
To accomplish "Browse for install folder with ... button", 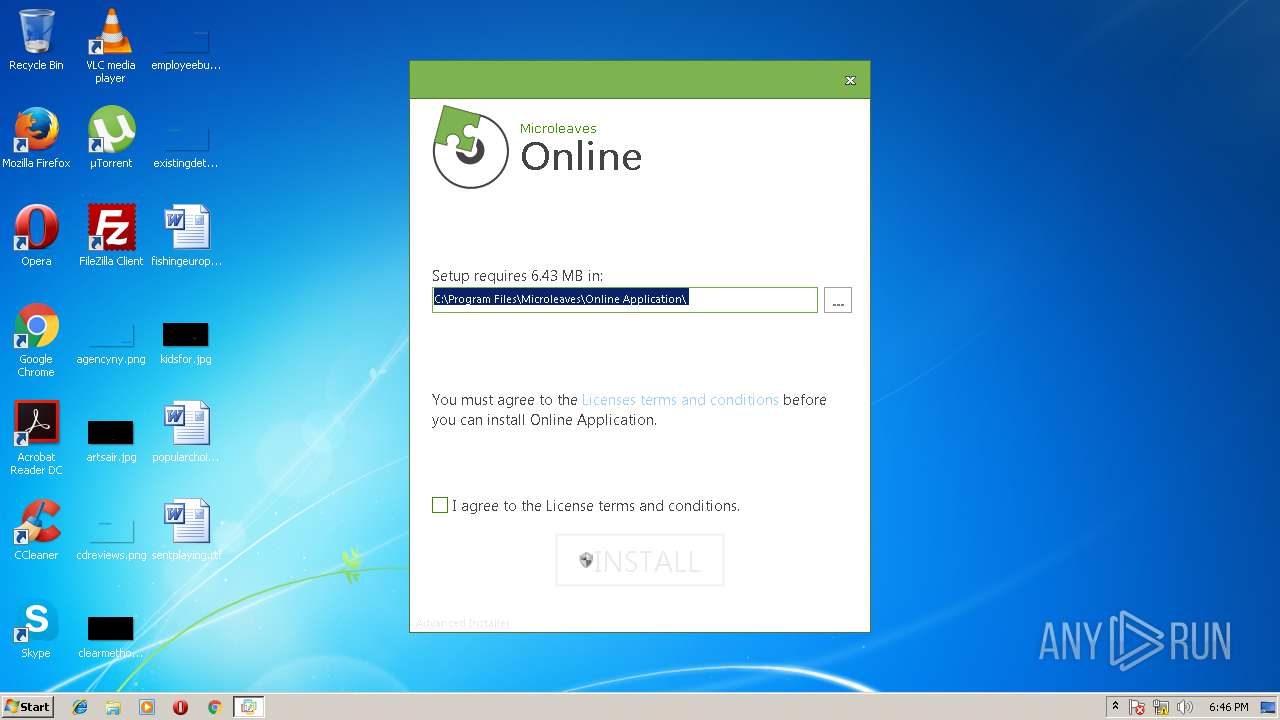I will pos(838,300).
